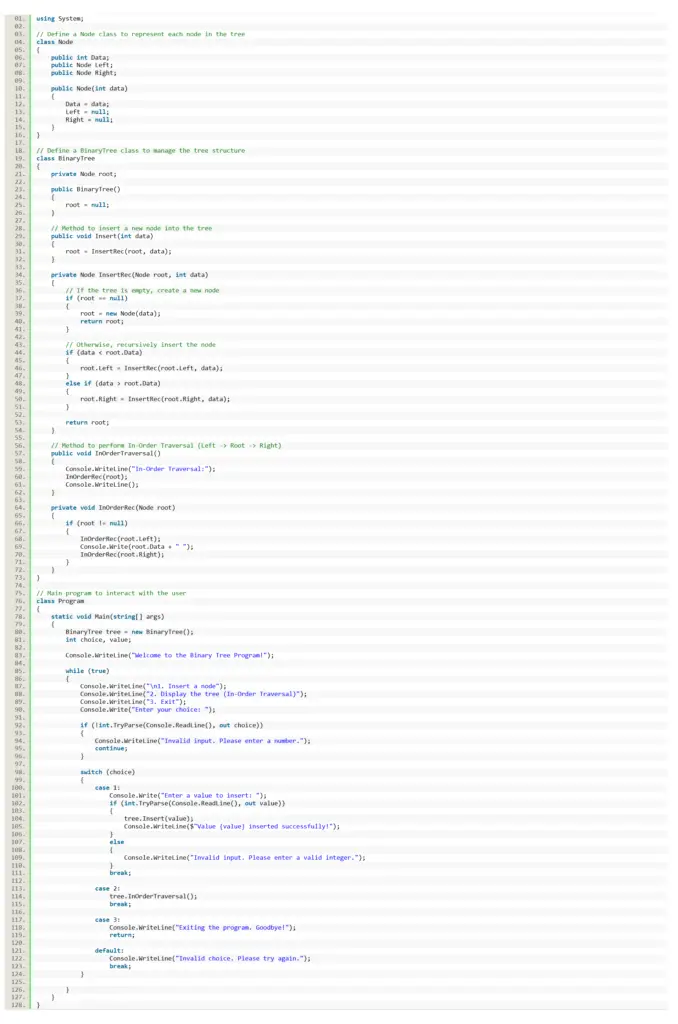Click the 'switch (choice)' statement
This screenshot has width=678, height=1024.
[x=107, y=772]
